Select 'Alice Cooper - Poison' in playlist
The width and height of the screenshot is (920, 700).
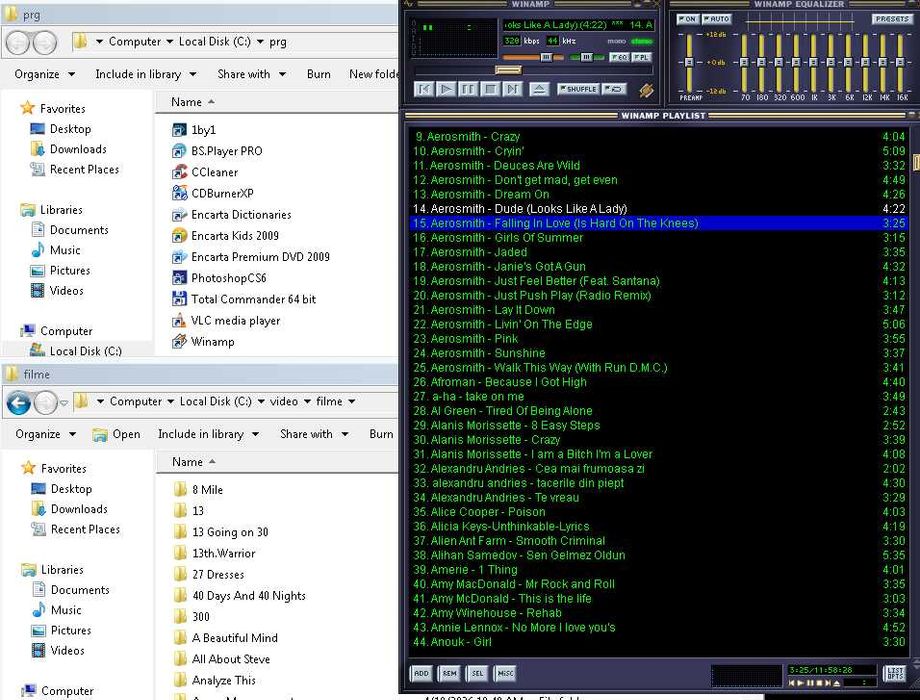659,512
